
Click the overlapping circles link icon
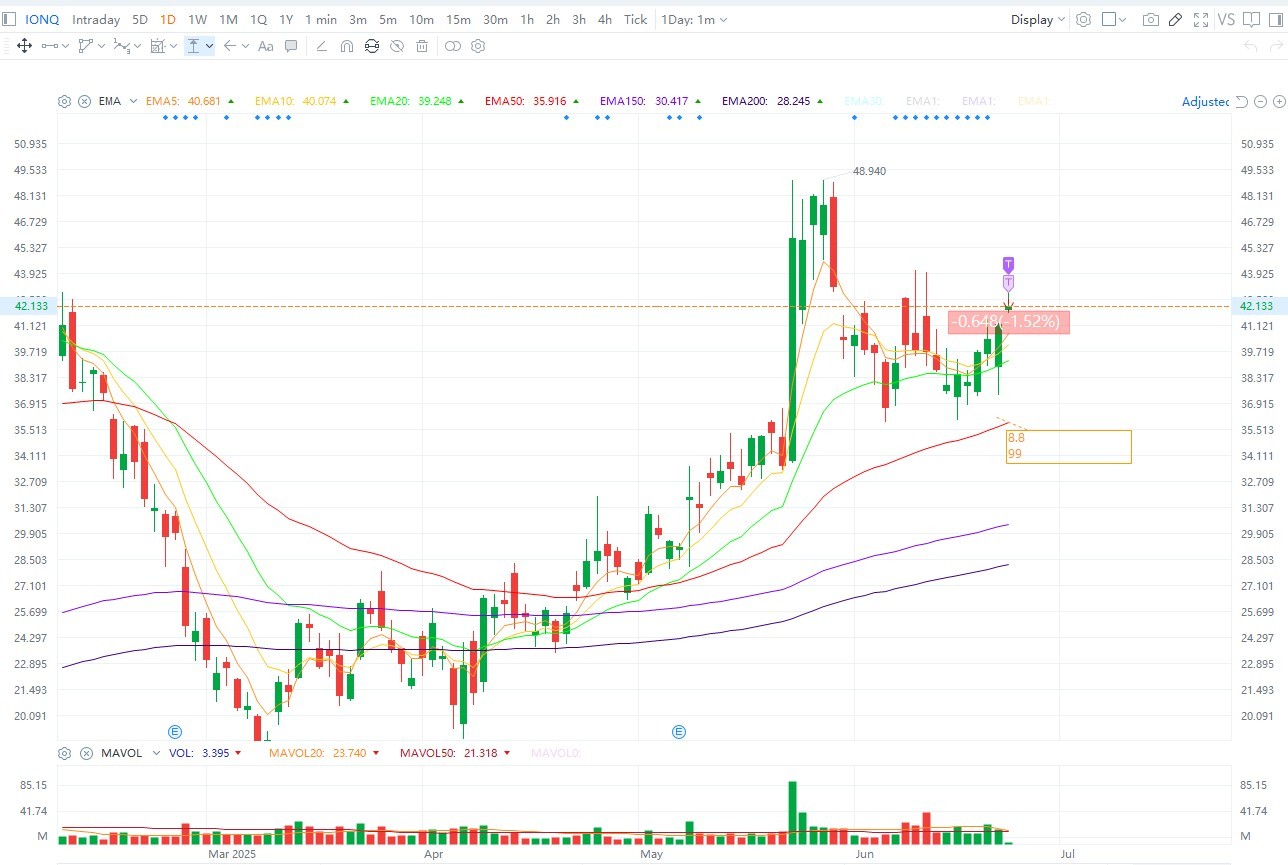pyautogui.click(x=452, y=46)
